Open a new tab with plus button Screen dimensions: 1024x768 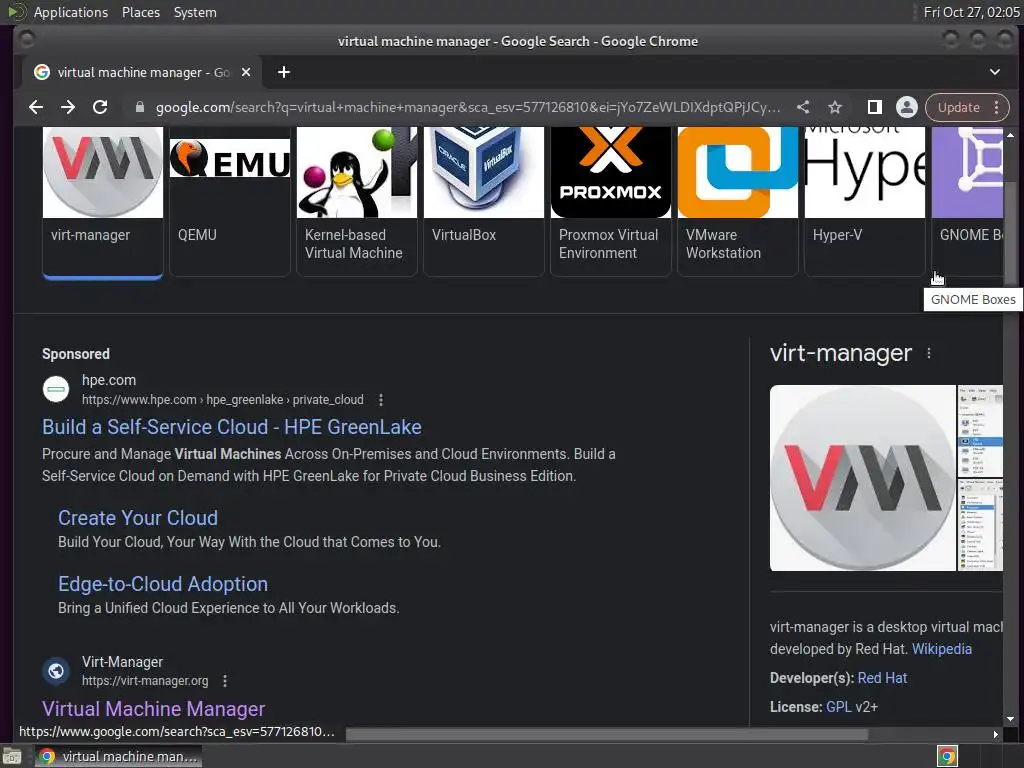tap(283, 72)
